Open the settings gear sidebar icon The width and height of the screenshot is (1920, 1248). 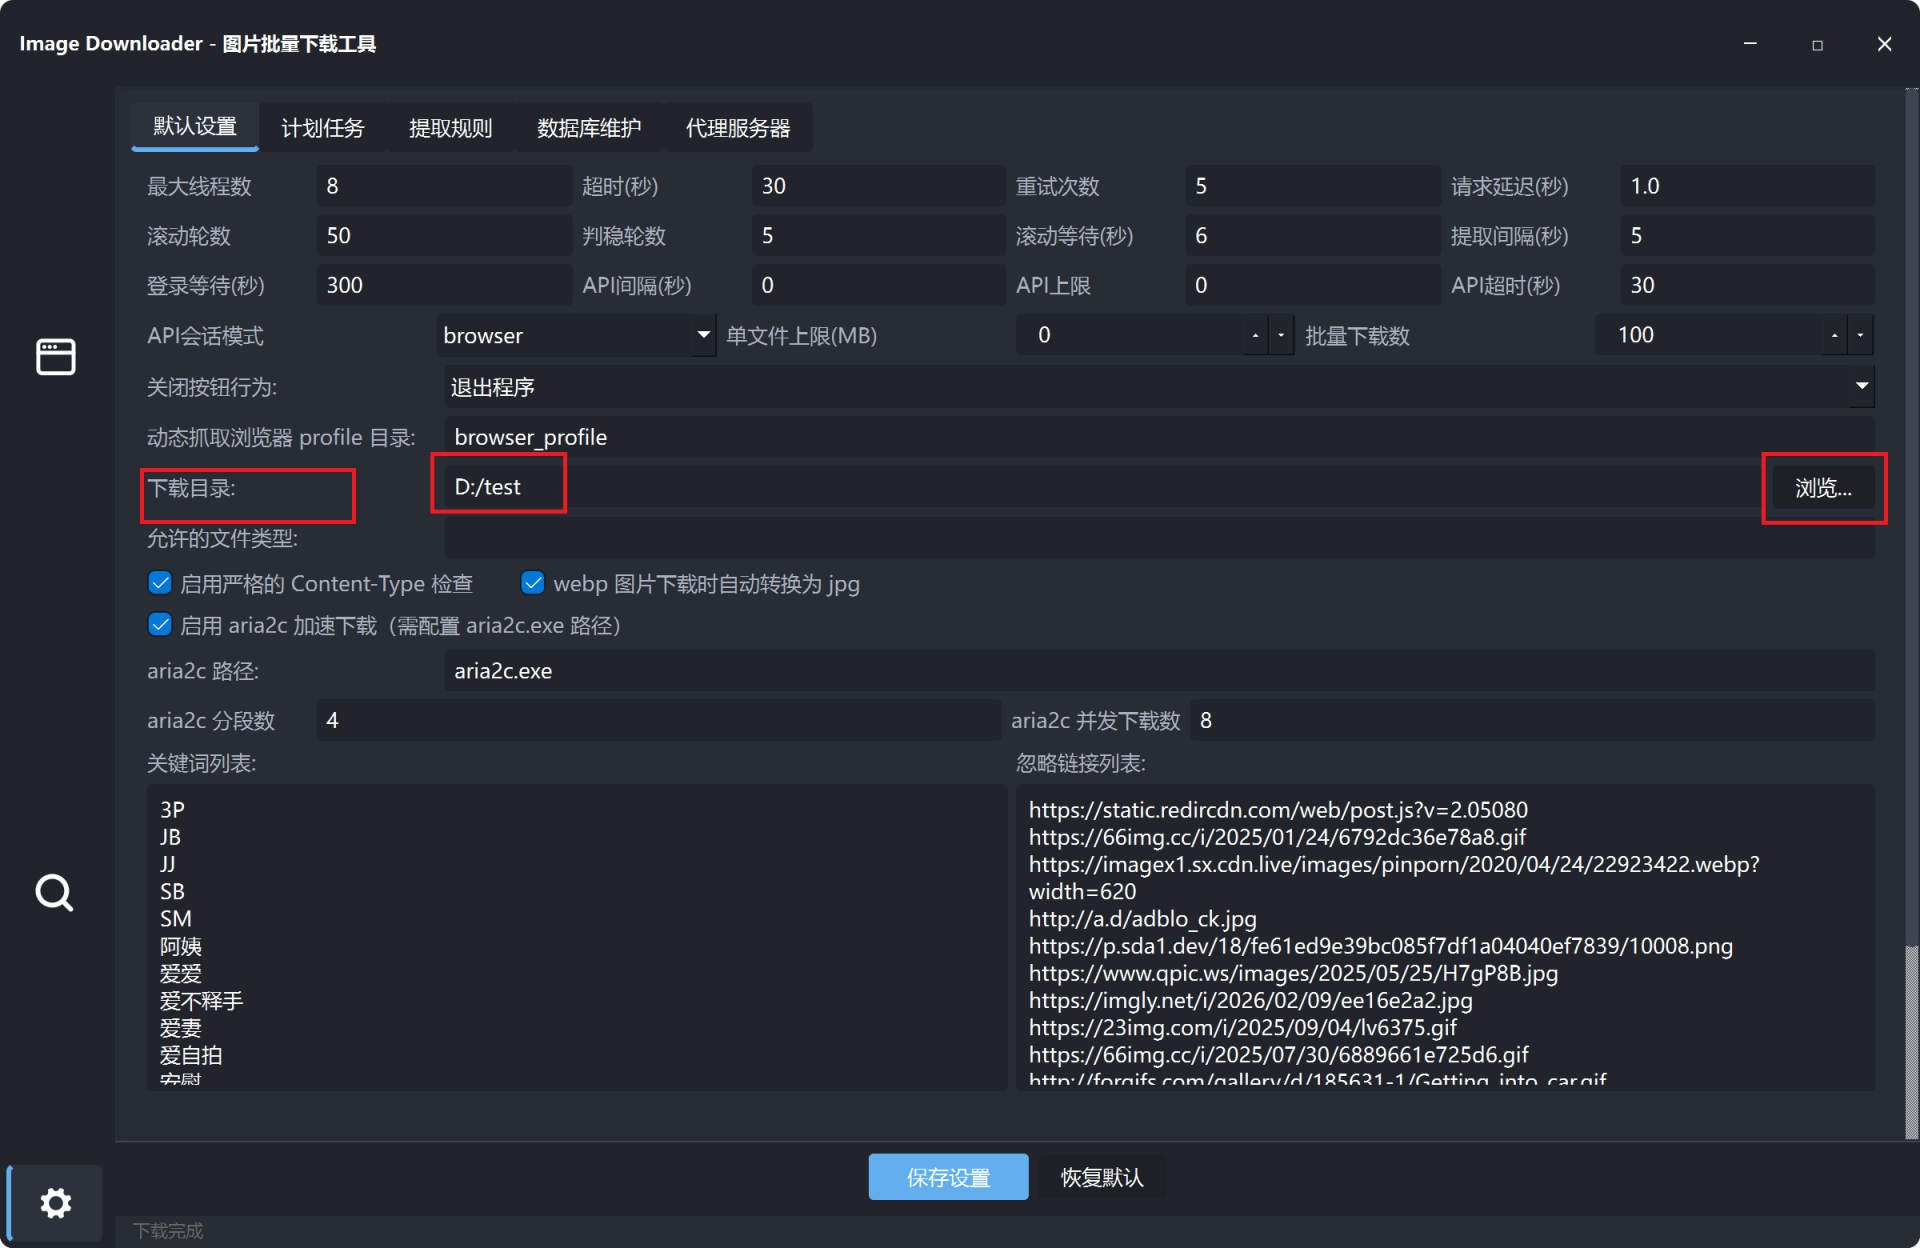pos(56,1203)
